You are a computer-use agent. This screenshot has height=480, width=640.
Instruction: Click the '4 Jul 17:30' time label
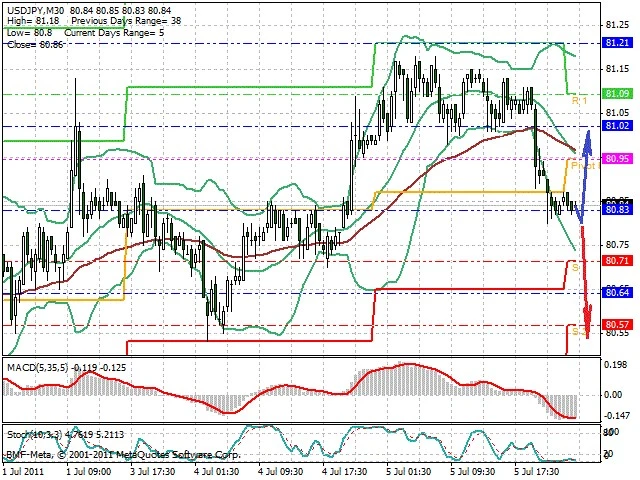click(x=345, y=472)
